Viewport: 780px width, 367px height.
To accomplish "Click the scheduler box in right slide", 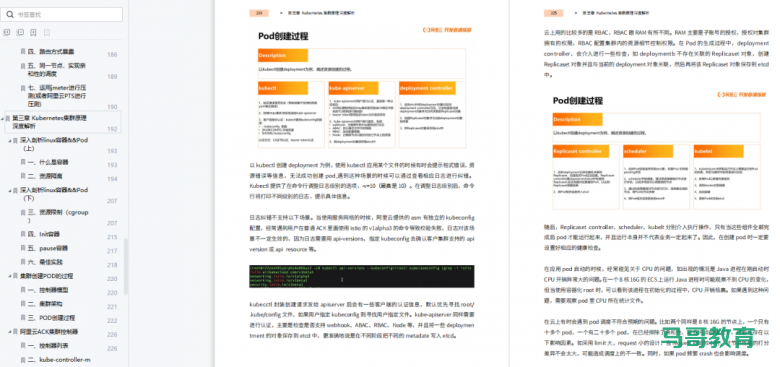I will [x=657, y=177].
